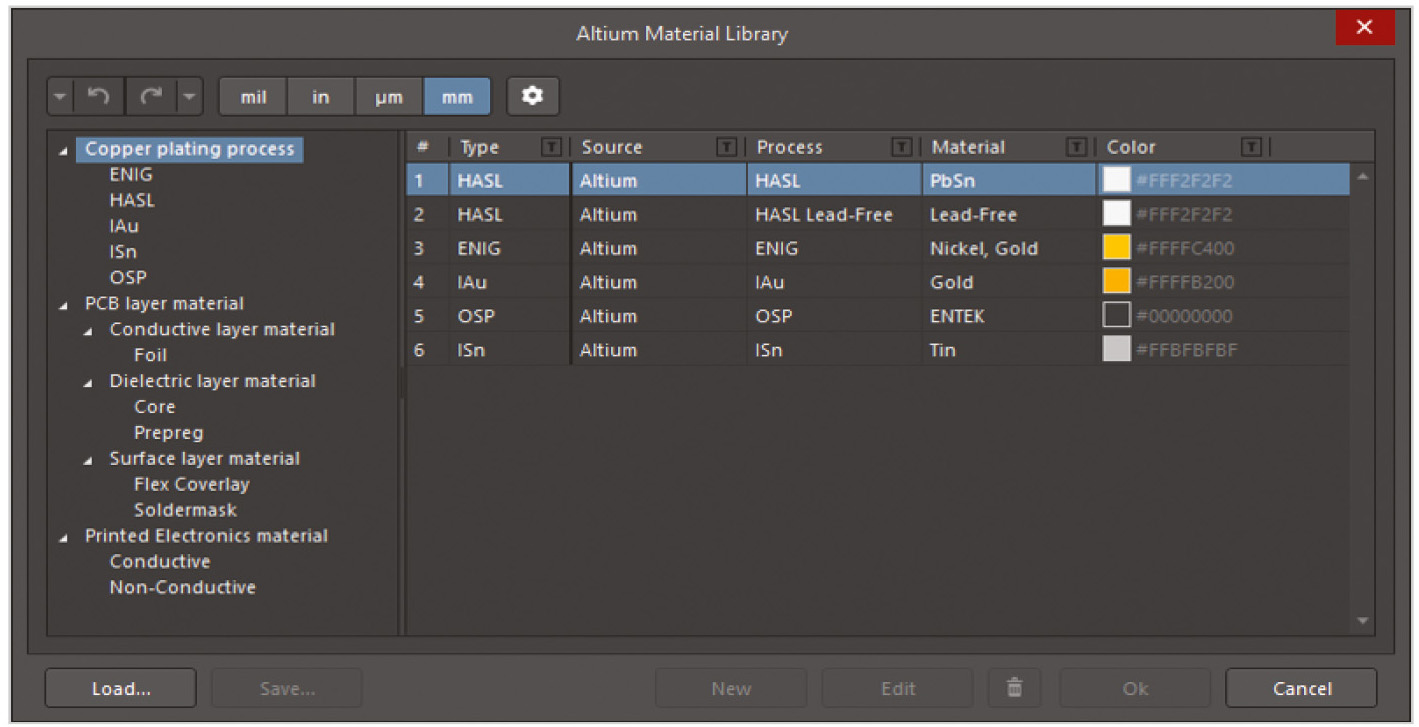Select IAu in the tree
1419x727 pixels.
(124, 226)
